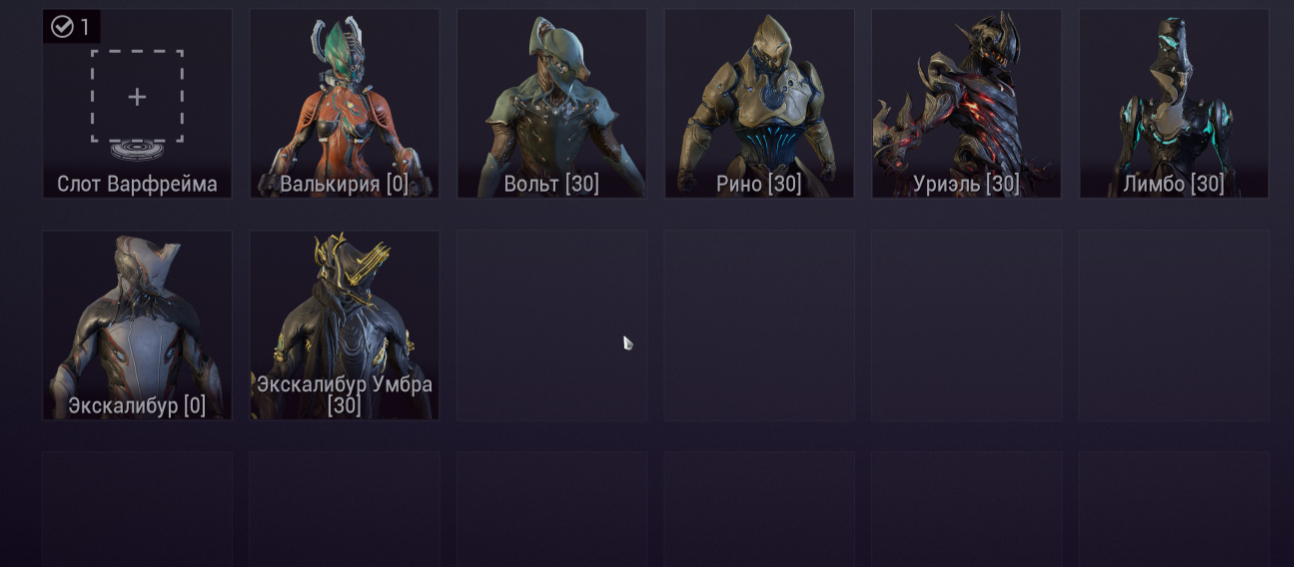
Task: Click the plus icon in dashed square
Action: pos(137,97)
